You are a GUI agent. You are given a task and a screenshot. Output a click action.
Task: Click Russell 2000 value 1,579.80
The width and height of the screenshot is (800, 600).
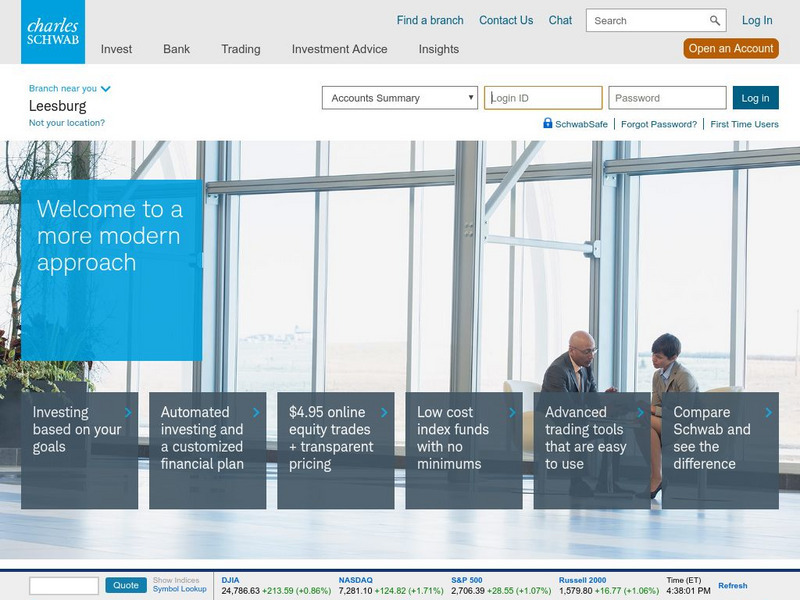576,591
